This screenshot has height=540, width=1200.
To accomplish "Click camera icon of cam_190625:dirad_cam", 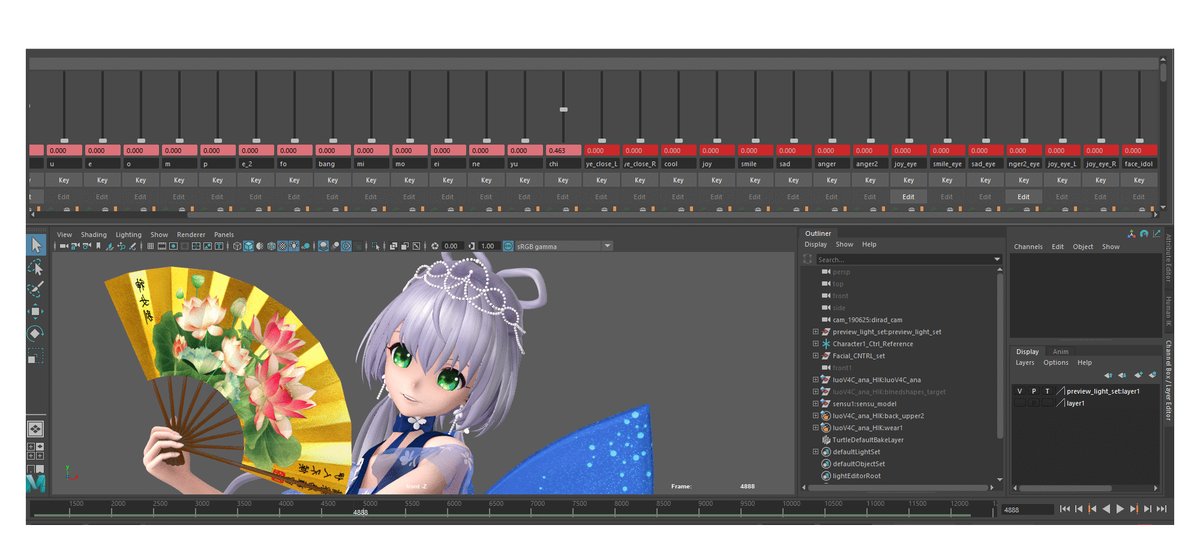I will [x=826, y=319].
